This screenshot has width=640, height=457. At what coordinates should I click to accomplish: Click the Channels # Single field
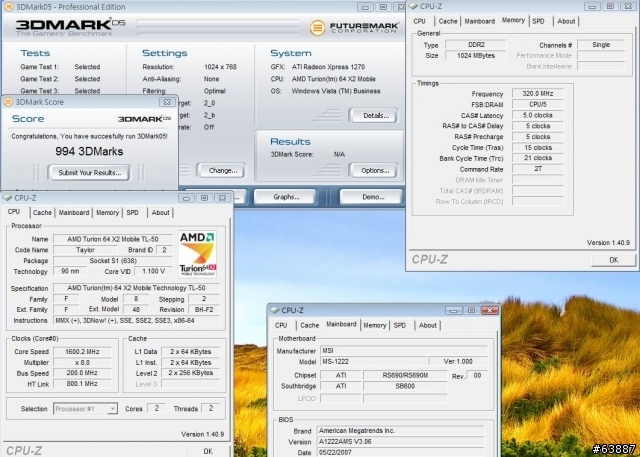pos(601,45)
